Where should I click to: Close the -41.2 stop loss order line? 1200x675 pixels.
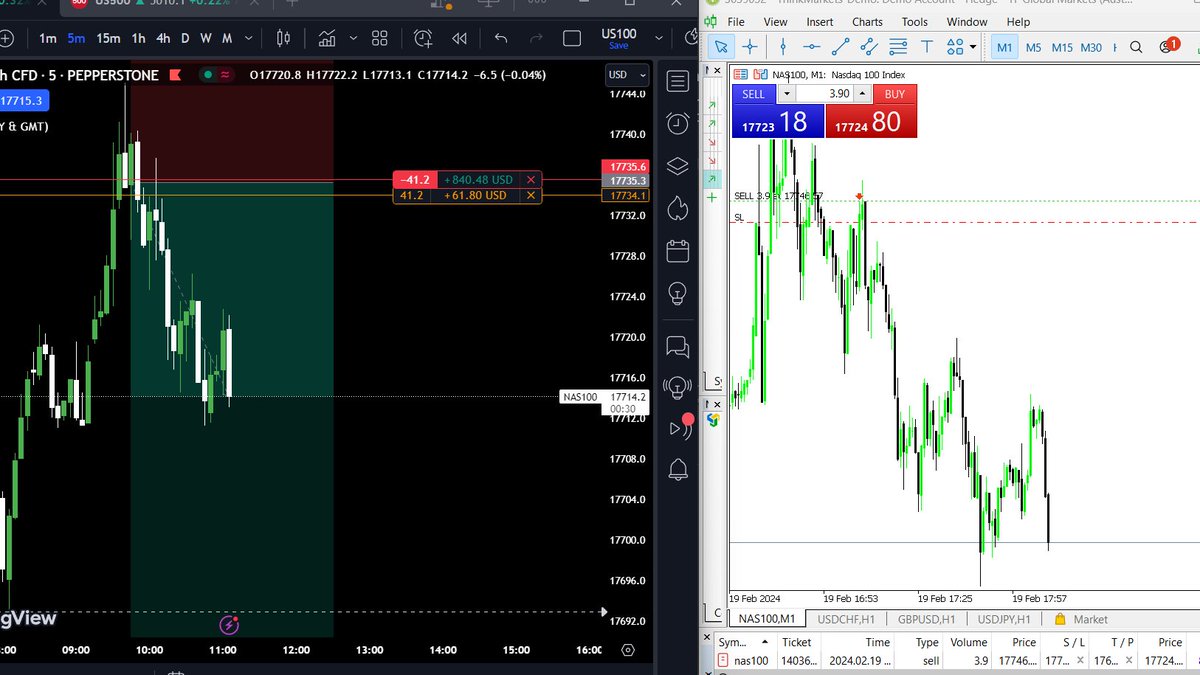click(x=531, y=180)
